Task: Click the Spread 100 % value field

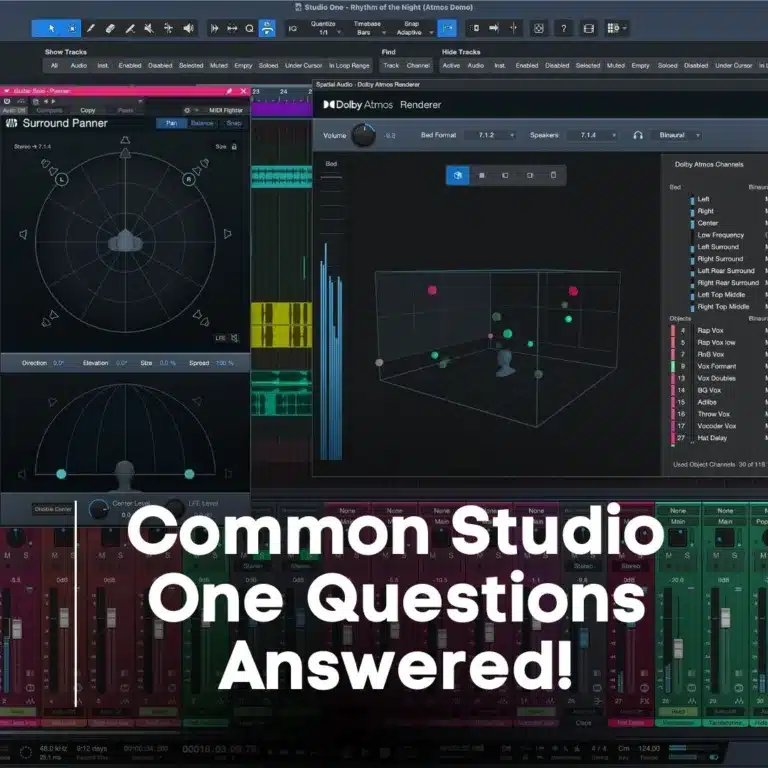Action: 225,363
